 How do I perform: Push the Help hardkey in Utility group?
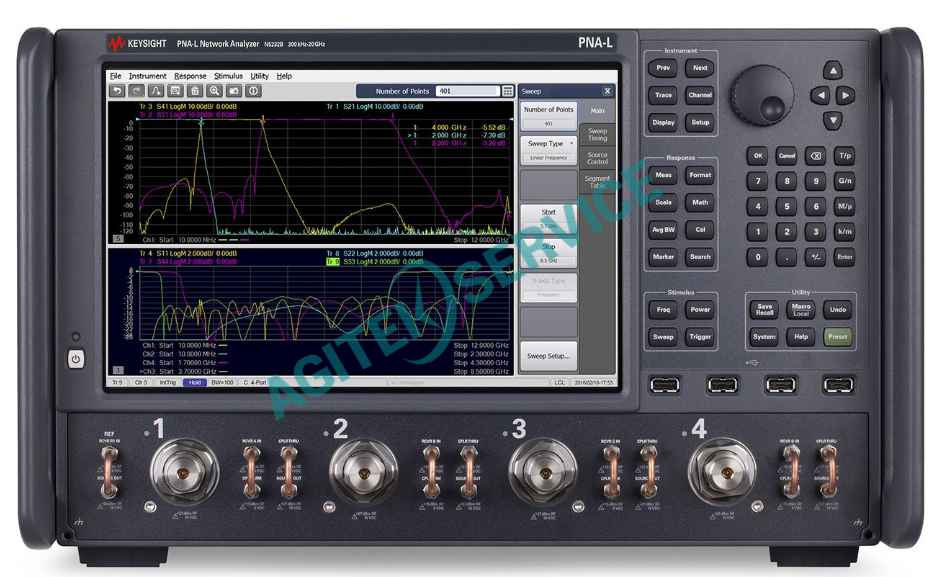(x=801, y=336)
